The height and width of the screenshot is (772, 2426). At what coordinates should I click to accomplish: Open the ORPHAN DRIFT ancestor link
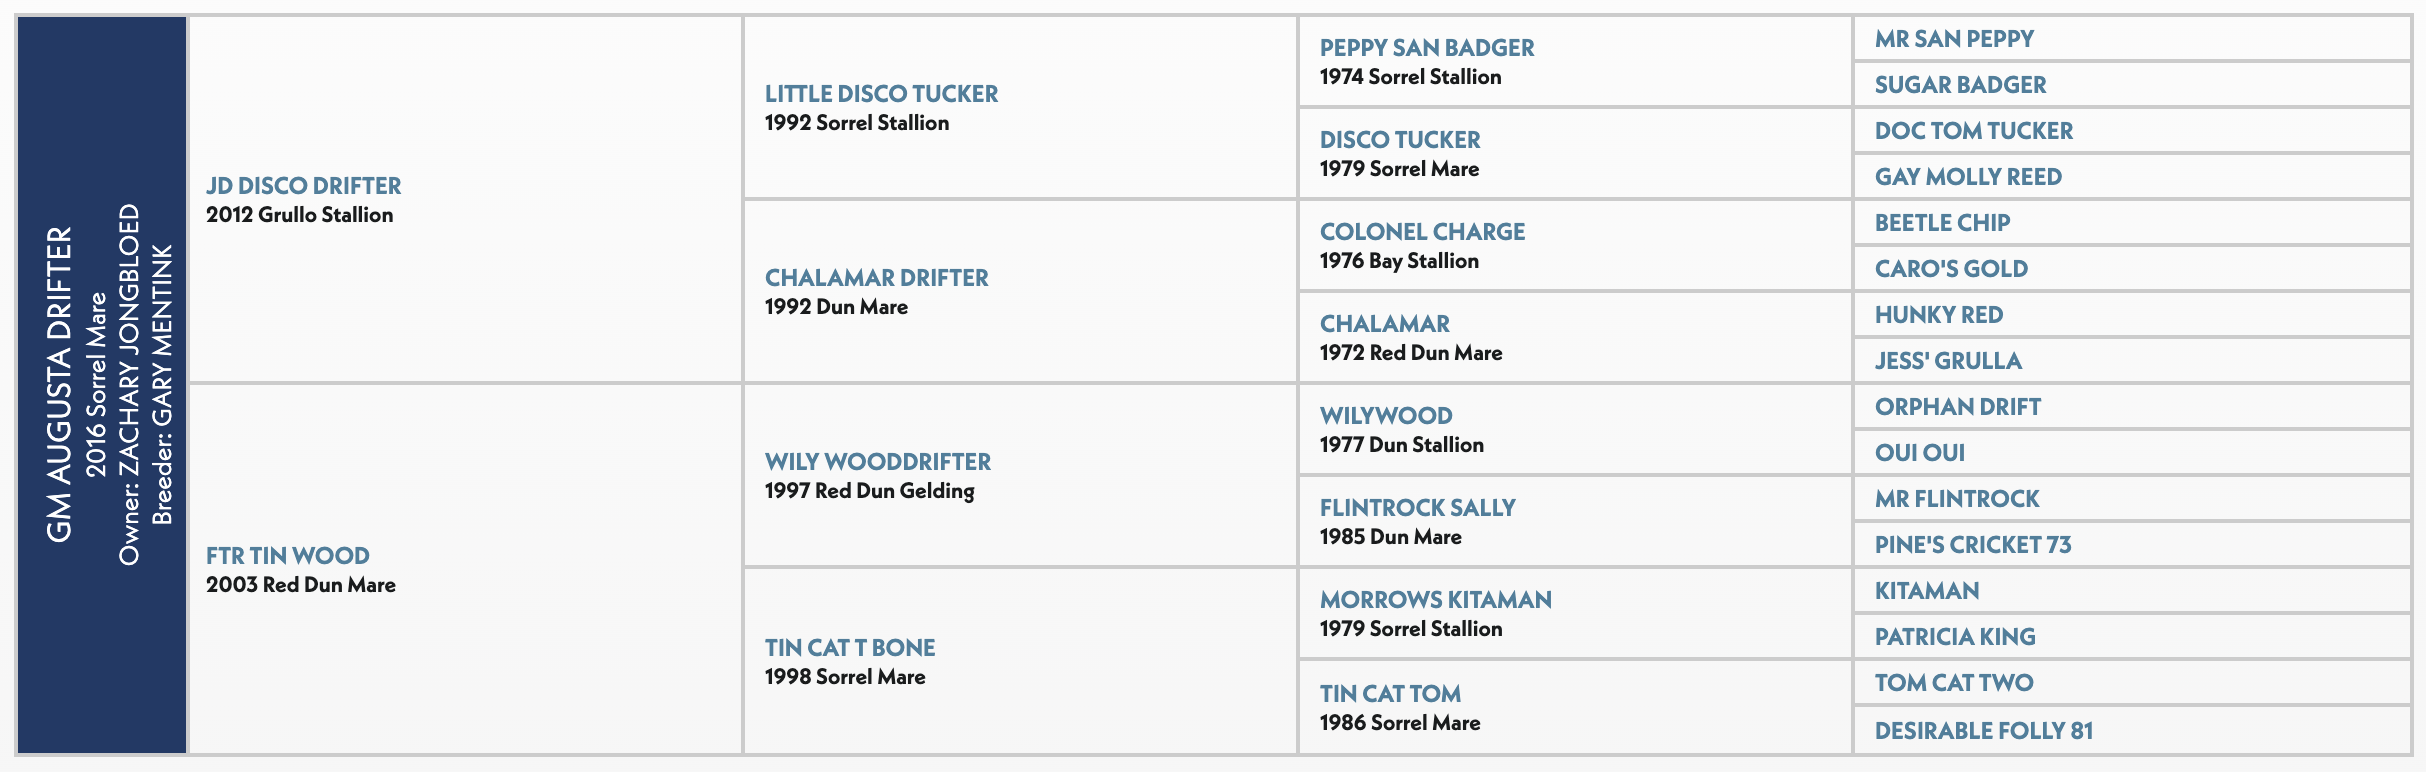coord(1957,407)
